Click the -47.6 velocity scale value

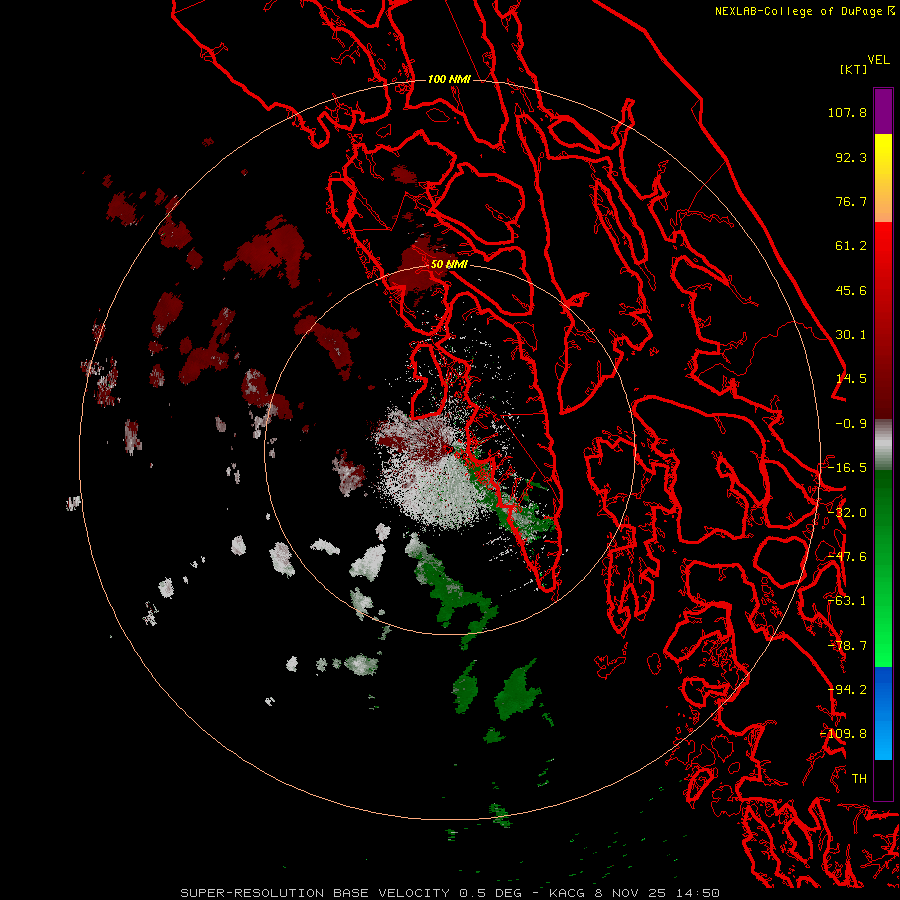pos(847,557)
